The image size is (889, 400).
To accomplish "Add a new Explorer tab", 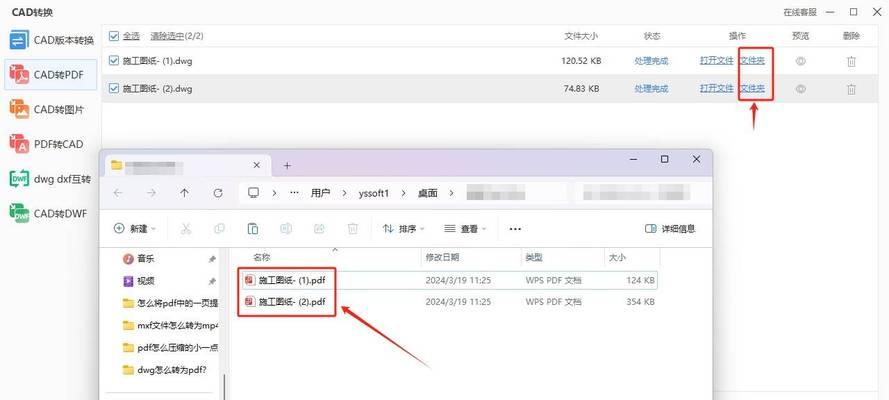I will coord(287,165).
